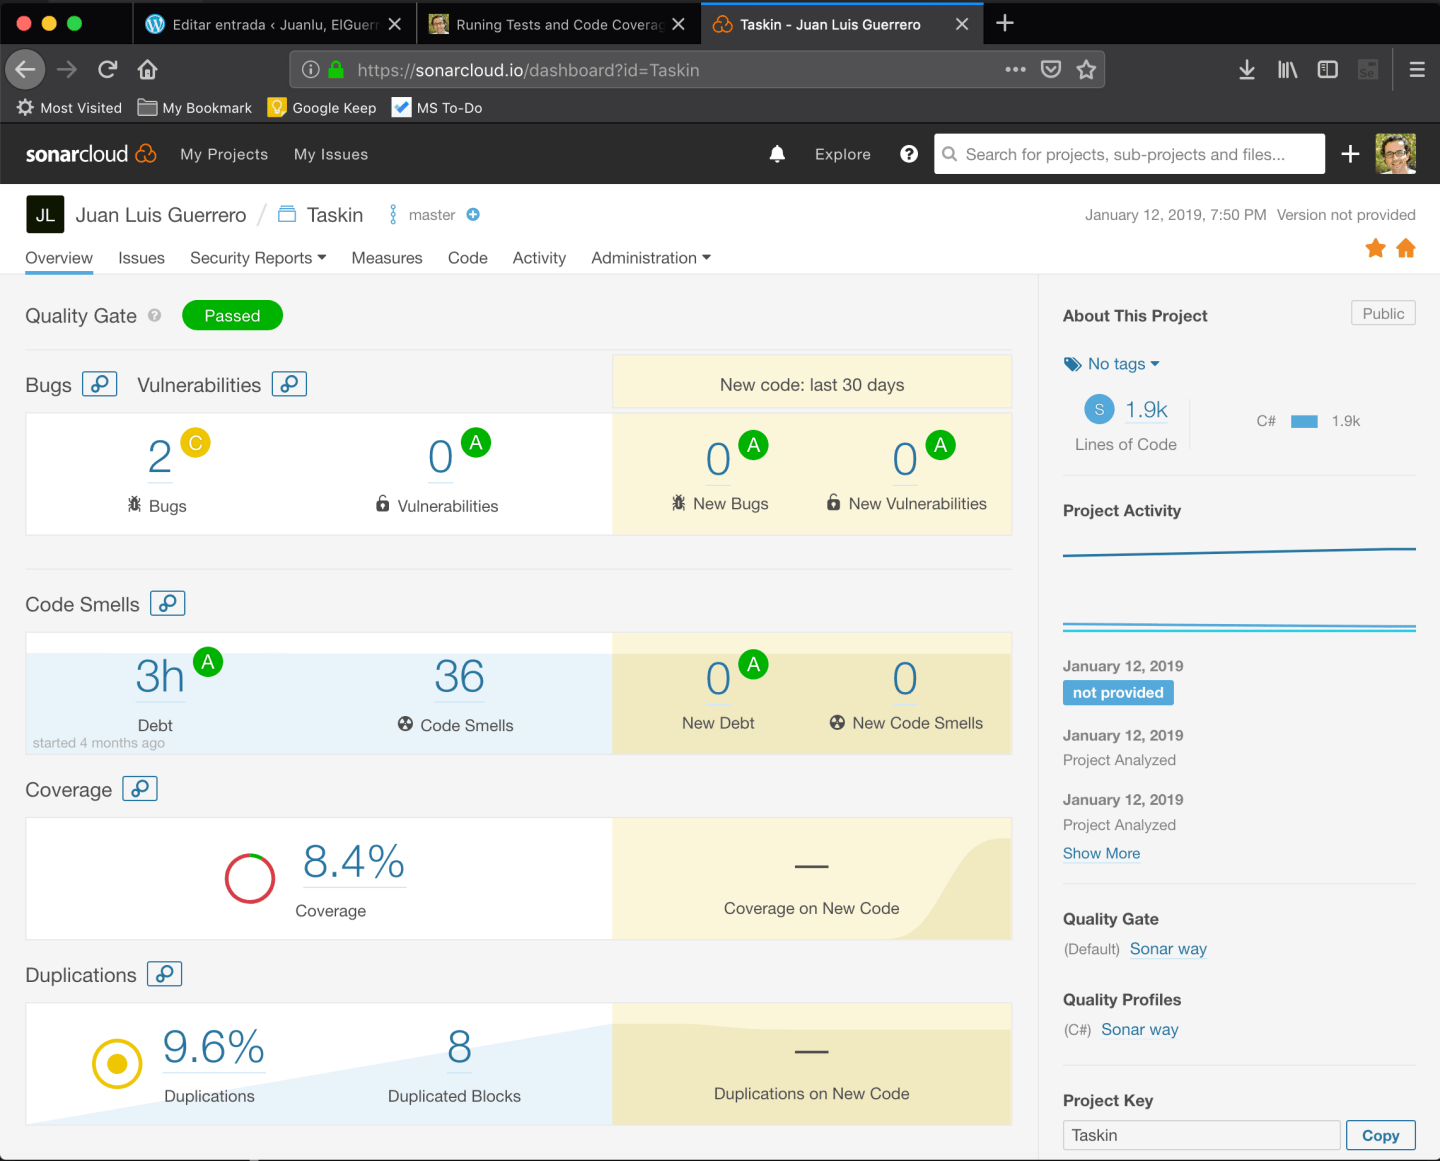Viewport: 1440px width, 1161px height.
Task: Expand the Administration dropdown
Action: pyautogui.click(x=651, y=258)
